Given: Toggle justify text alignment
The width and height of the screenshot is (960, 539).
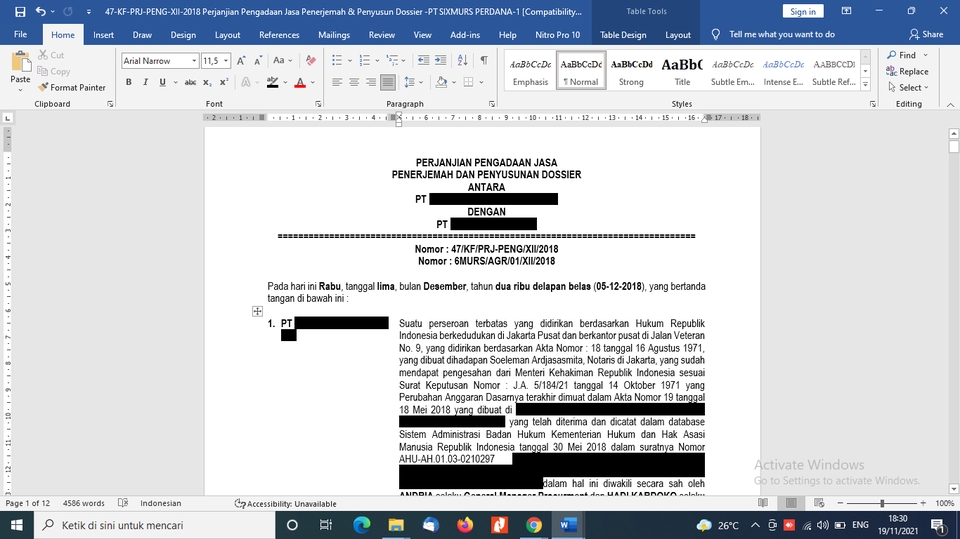Looking at the screenshot, I should tap(388, 82).
